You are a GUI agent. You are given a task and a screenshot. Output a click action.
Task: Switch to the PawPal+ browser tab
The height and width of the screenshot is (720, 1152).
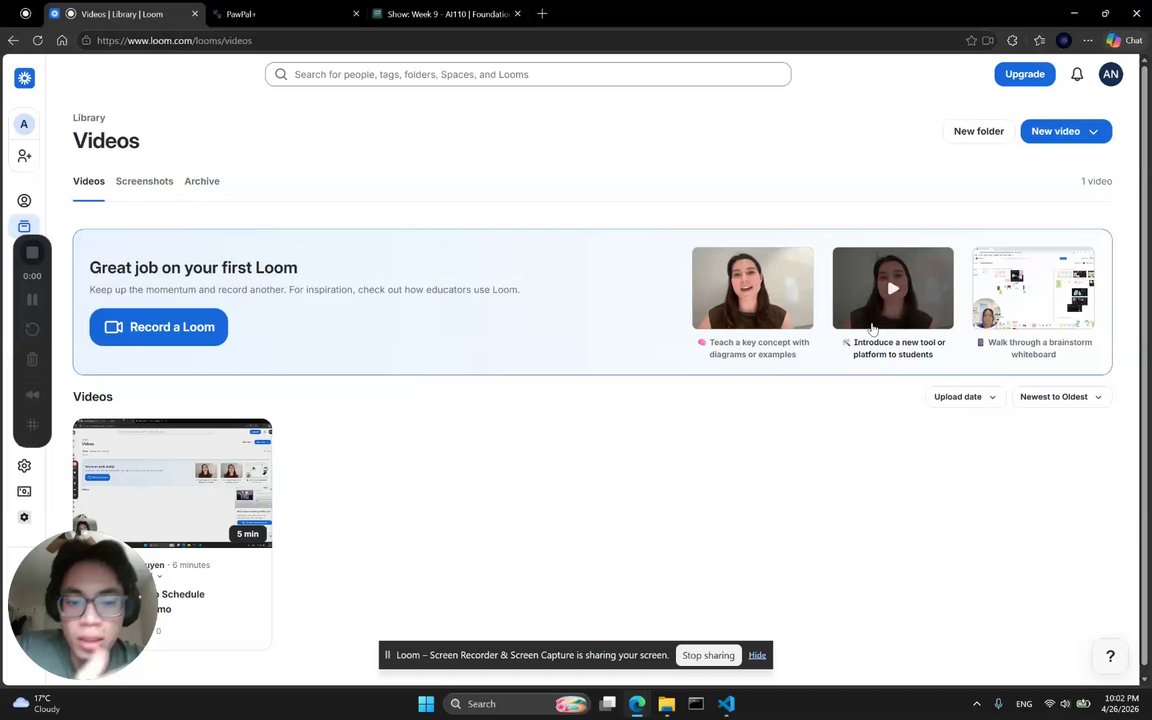click(287, 14)
